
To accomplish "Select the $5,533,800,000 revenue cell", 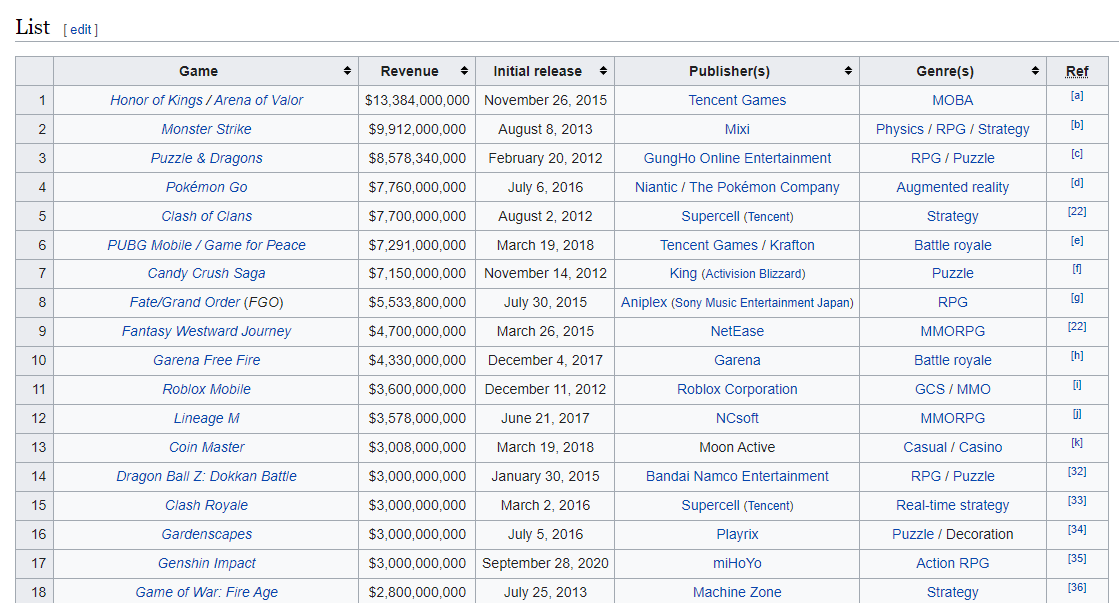I will 417,303.
